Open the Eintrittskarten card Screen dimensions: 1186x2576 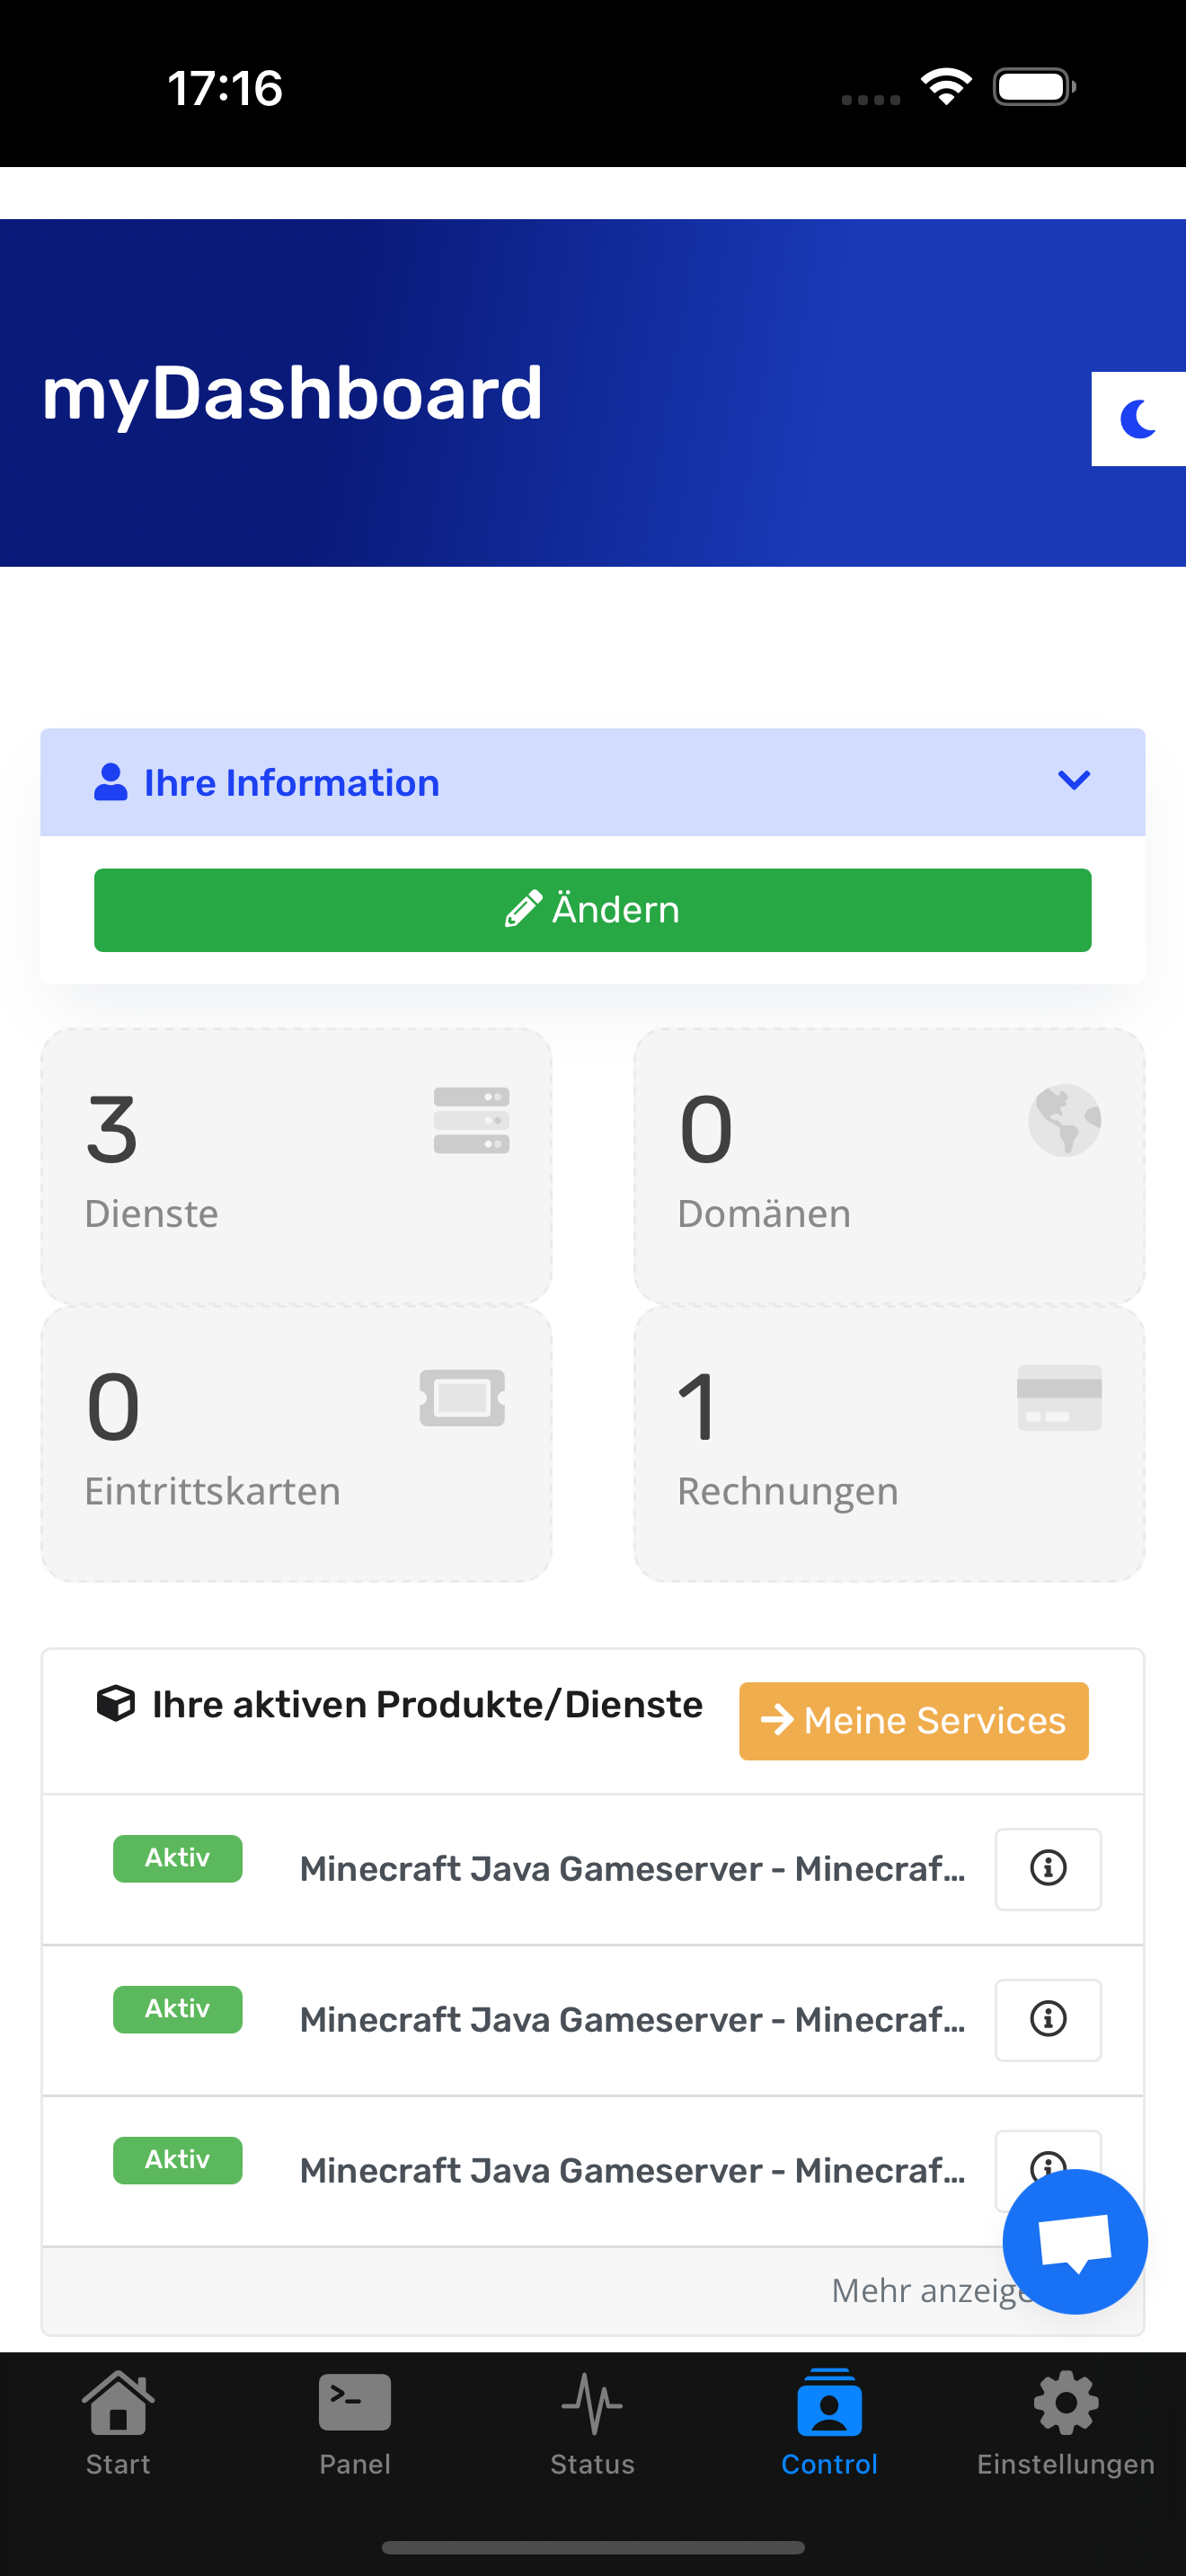pyautogui.click(x=296, y=1444)
